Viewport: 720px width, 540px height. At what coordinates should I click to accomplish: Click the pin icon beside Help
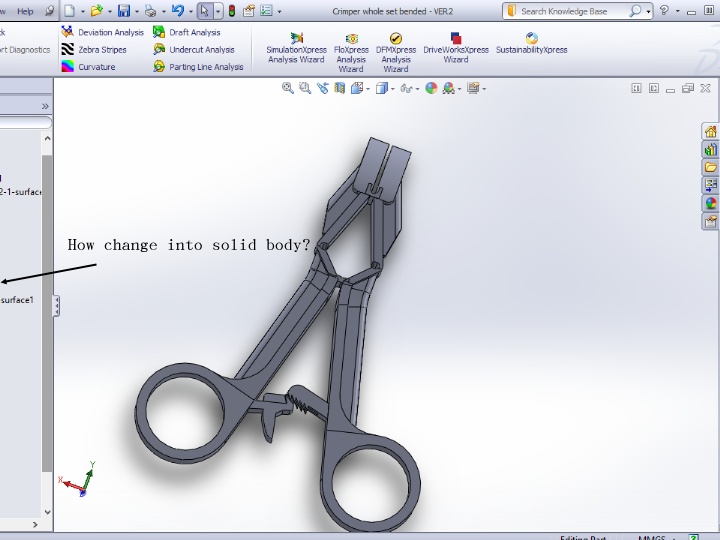point(50,11)
